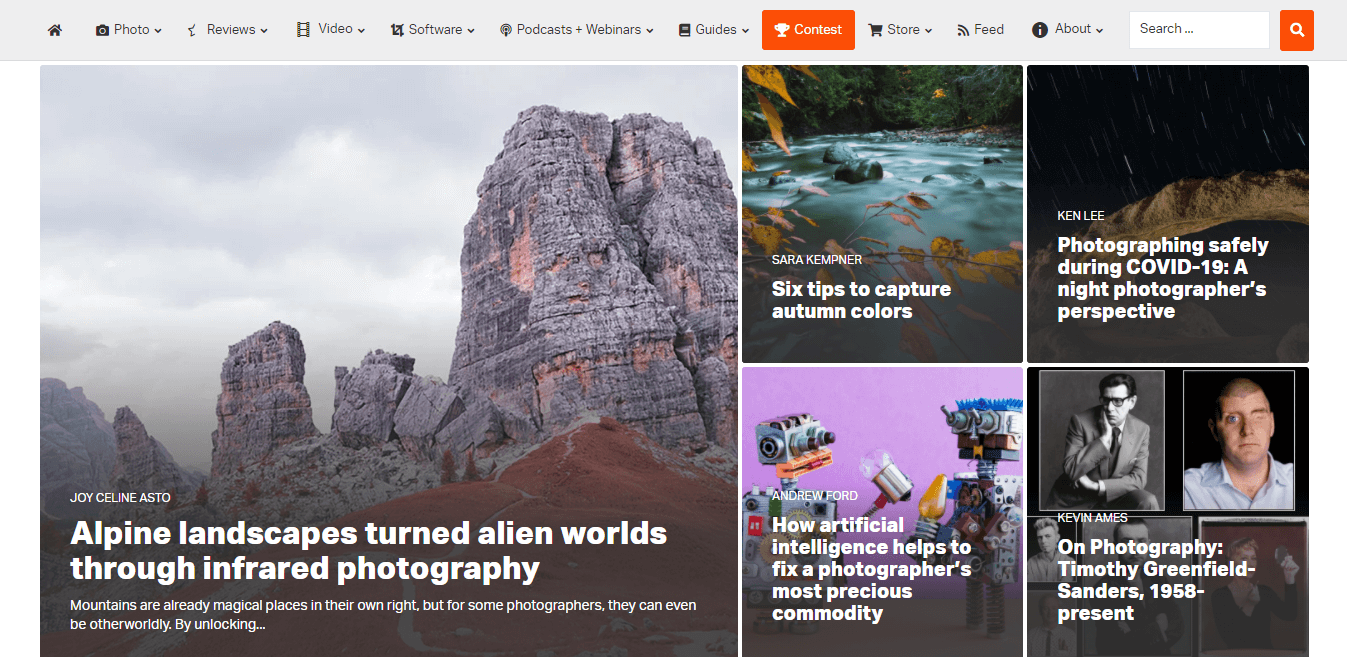Screen dimensions: 1347x657
Task: Click the book icon beside Guides
Action: [x=684, y=30]
